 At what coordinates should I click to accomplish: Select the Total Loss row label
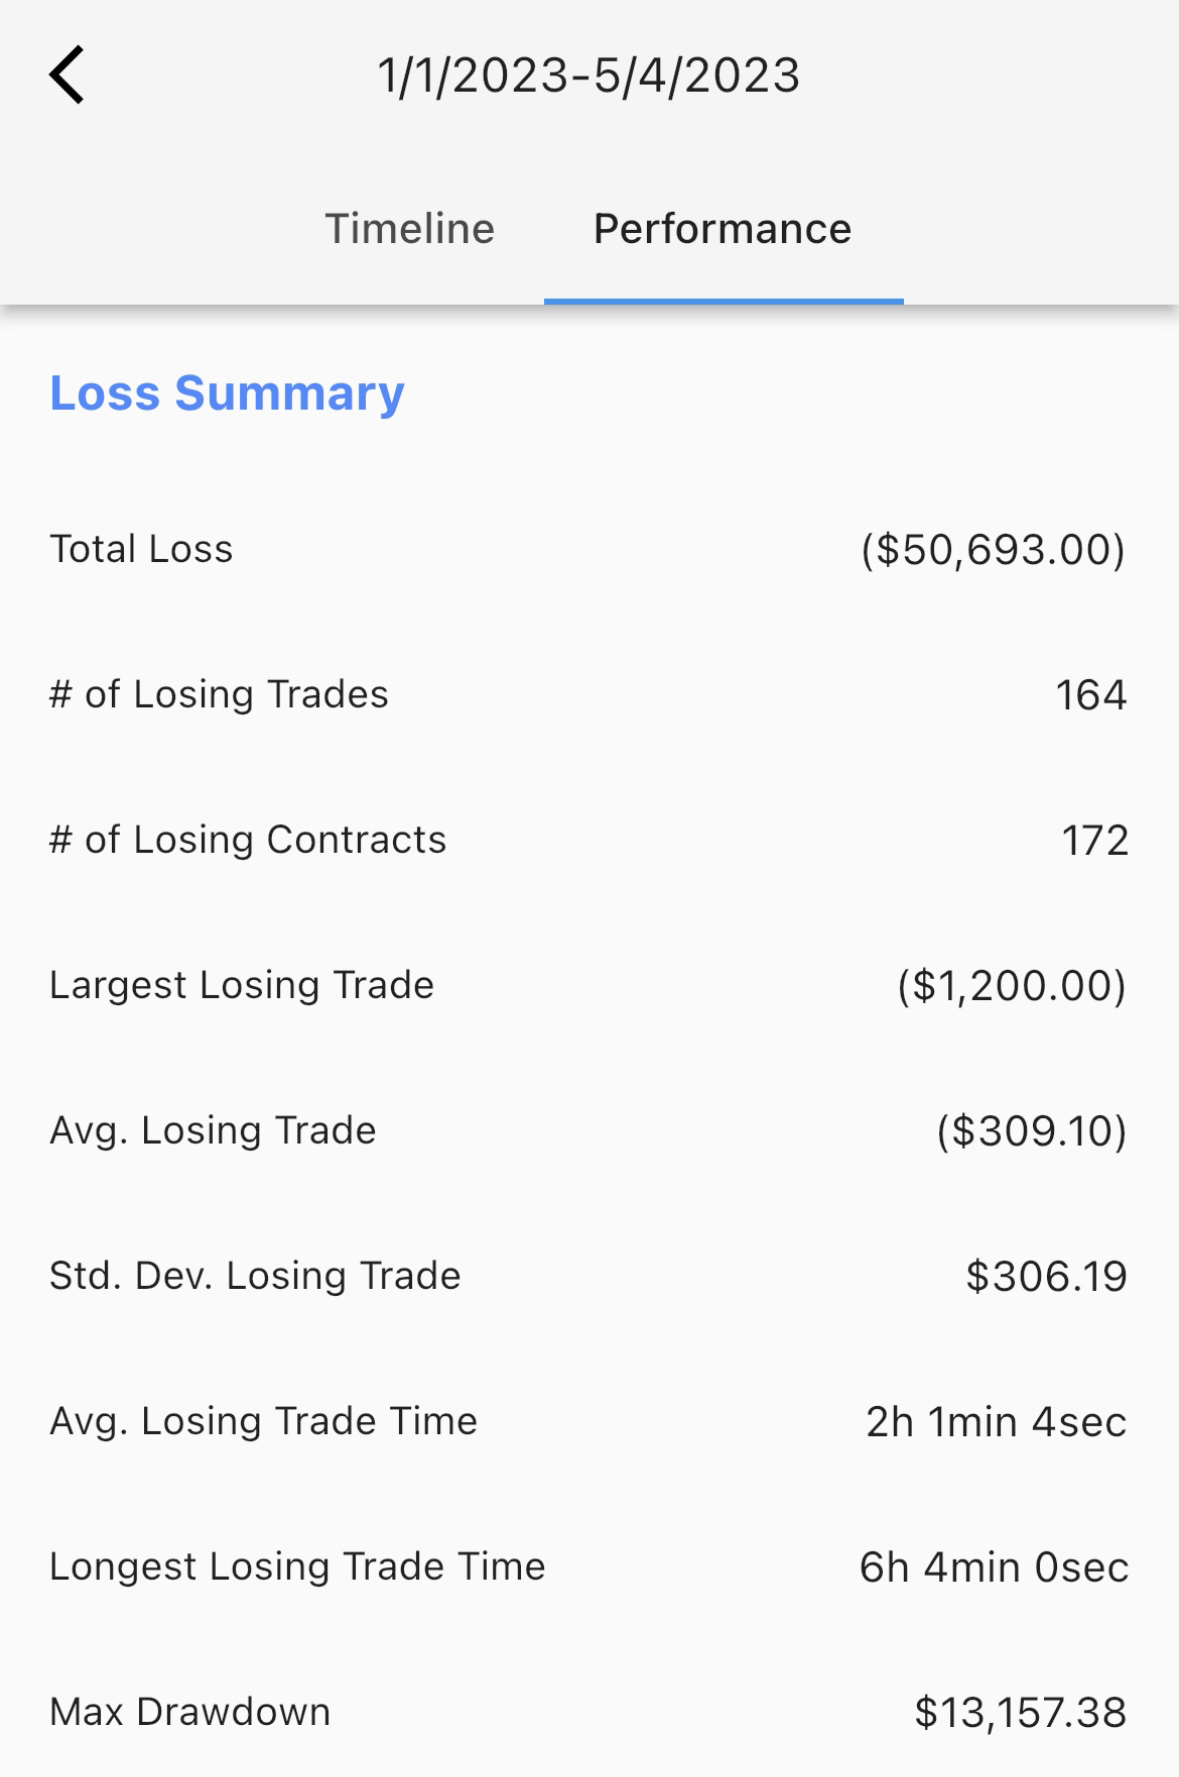[x=141, y=549]
